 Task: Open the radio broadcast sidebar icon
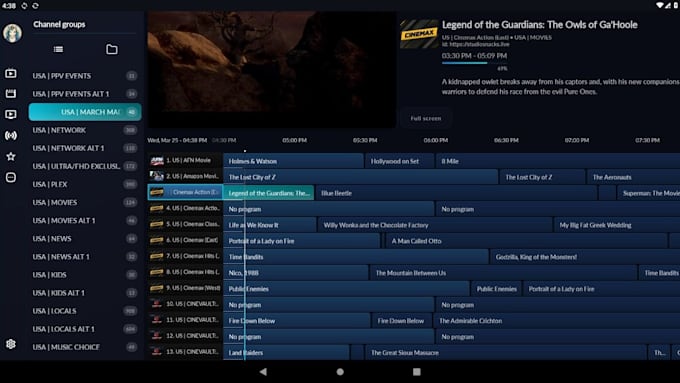click(11, 135)
